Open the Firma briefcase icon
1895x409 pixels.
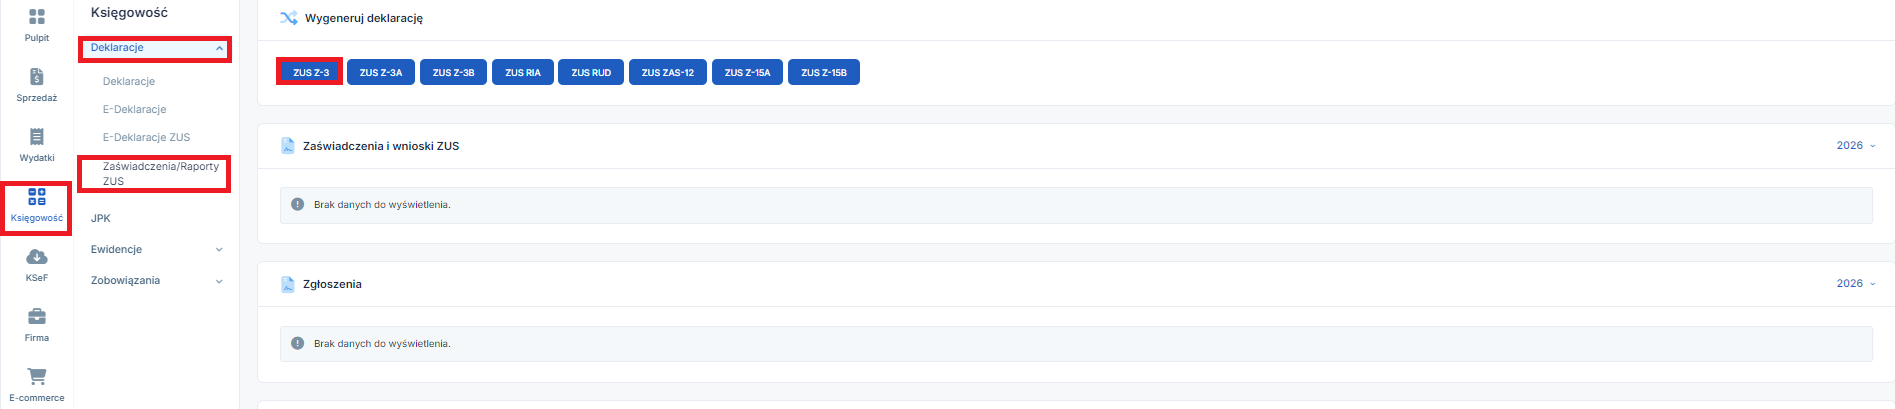click(x=37, y=317)
